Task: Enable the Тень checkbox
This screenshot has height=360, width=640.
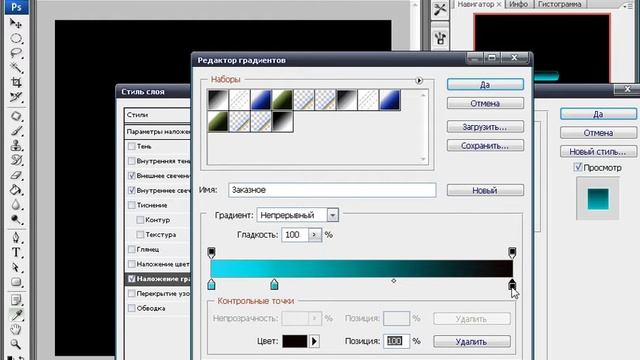Action: click(131, 146)
